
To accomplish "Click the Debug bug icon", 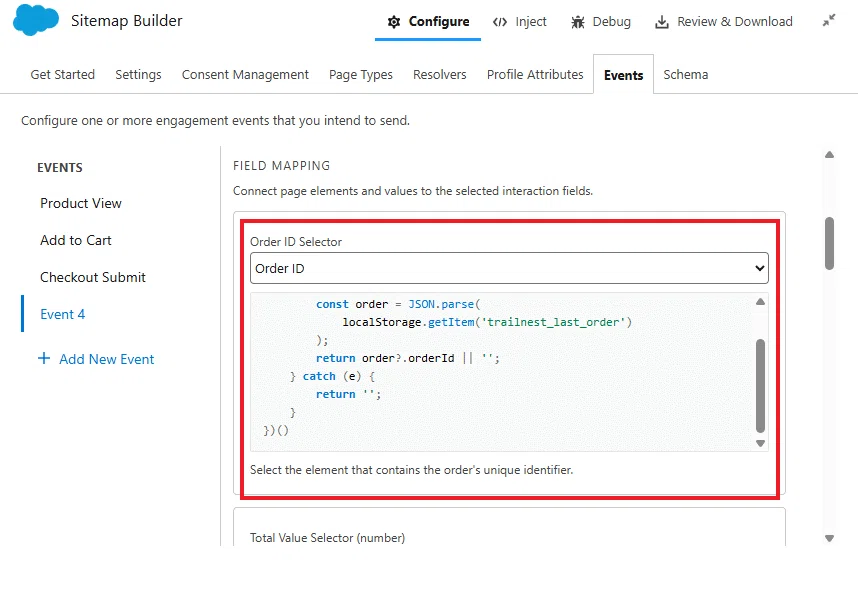I will click(578, 22).
